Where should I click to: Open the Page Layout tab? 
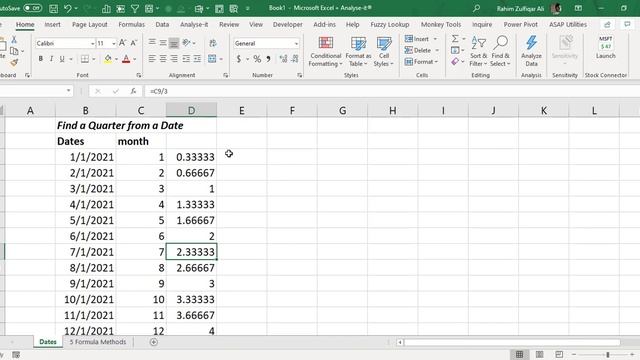click(x=90, y=24)
